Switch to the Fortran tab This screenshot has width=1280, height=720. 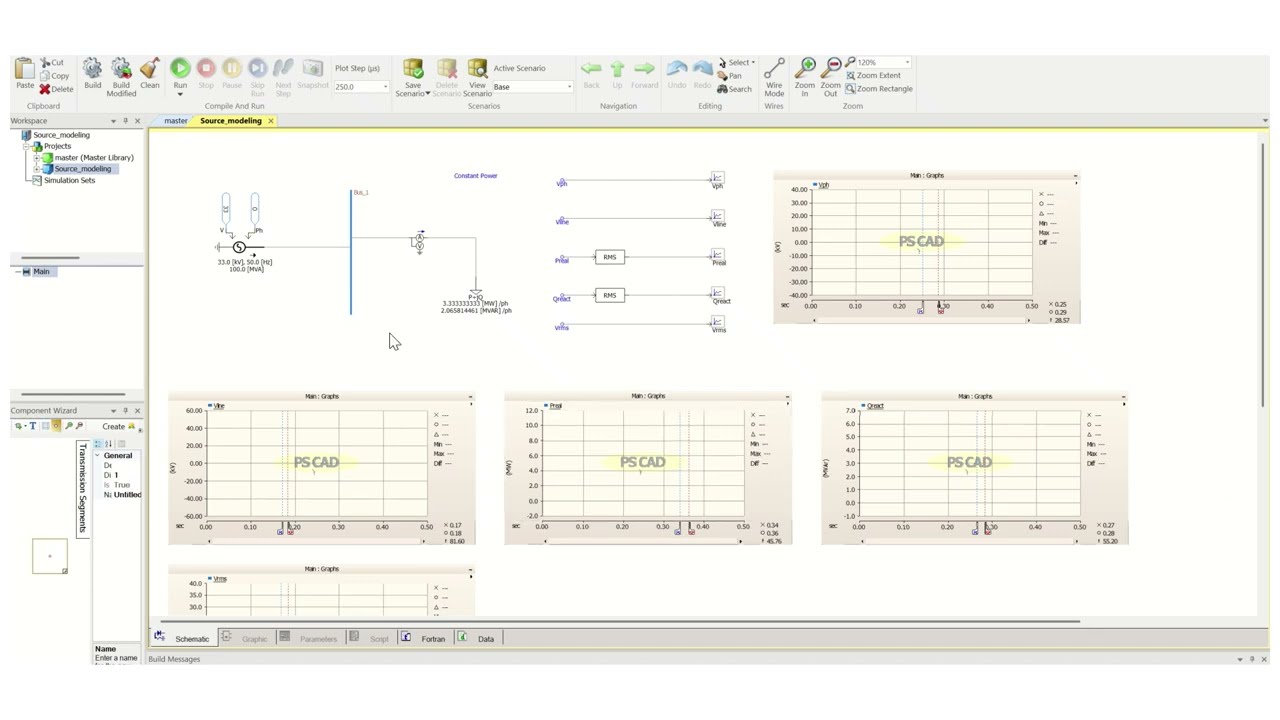tap(424, 638)
